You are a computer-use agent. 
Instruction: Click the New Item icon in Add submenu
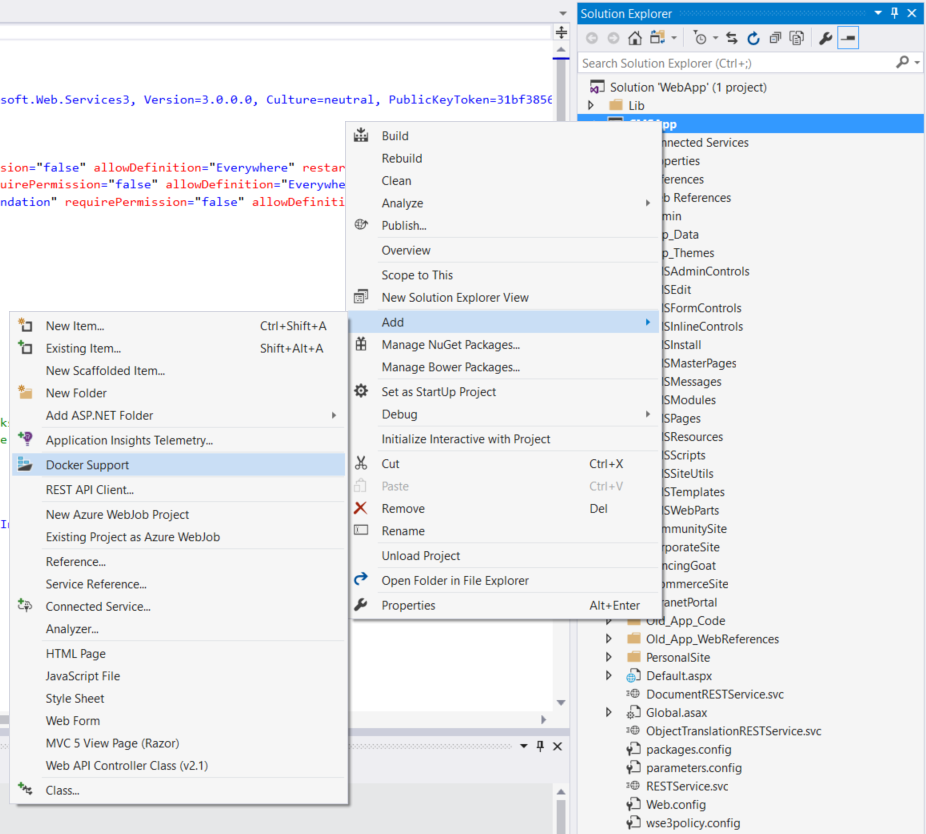(25, 325)
